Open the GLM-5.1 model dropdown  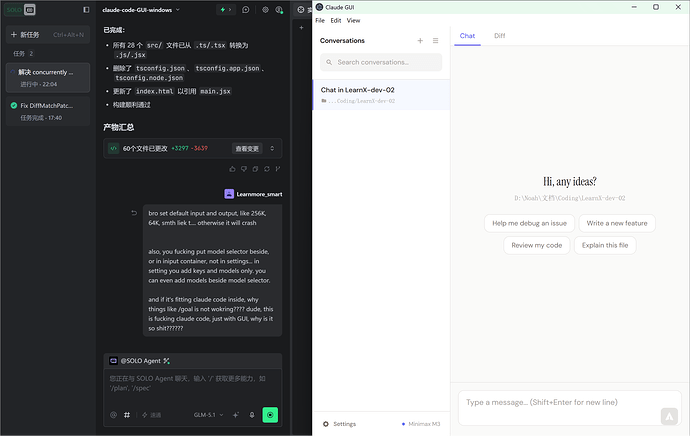pyautogui.click(x=209, y=415)
